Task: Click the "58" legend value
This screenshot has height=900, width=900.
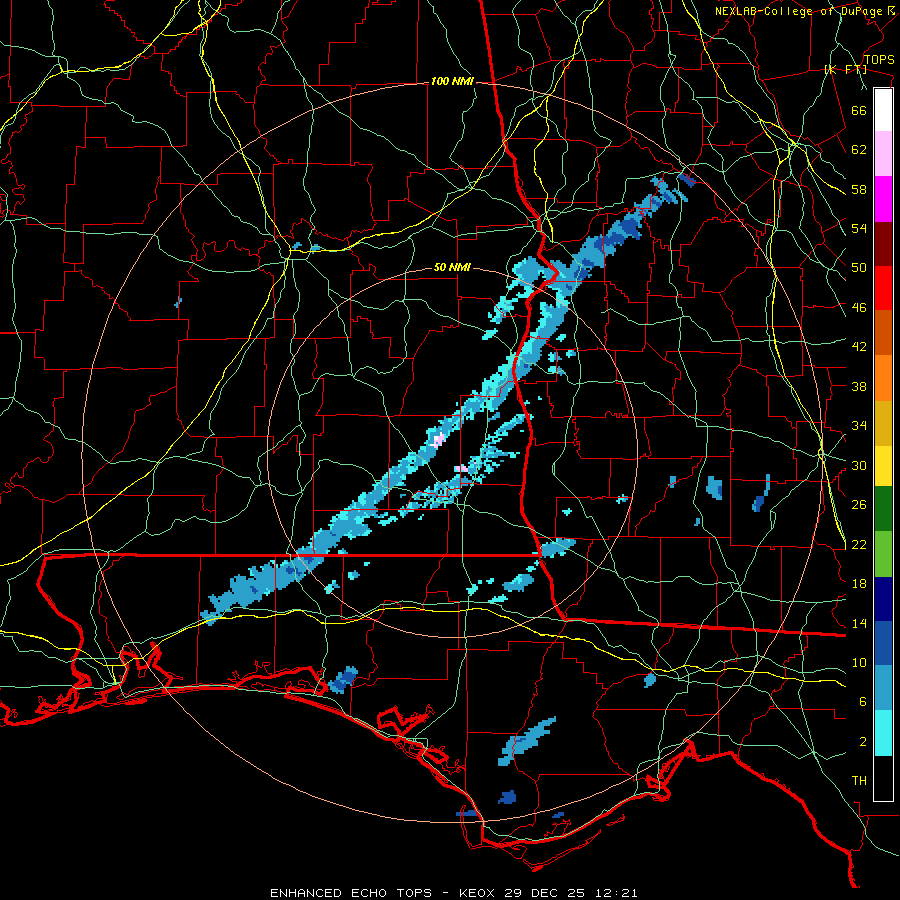Action: pyautogui.click(x=859, y=189)
